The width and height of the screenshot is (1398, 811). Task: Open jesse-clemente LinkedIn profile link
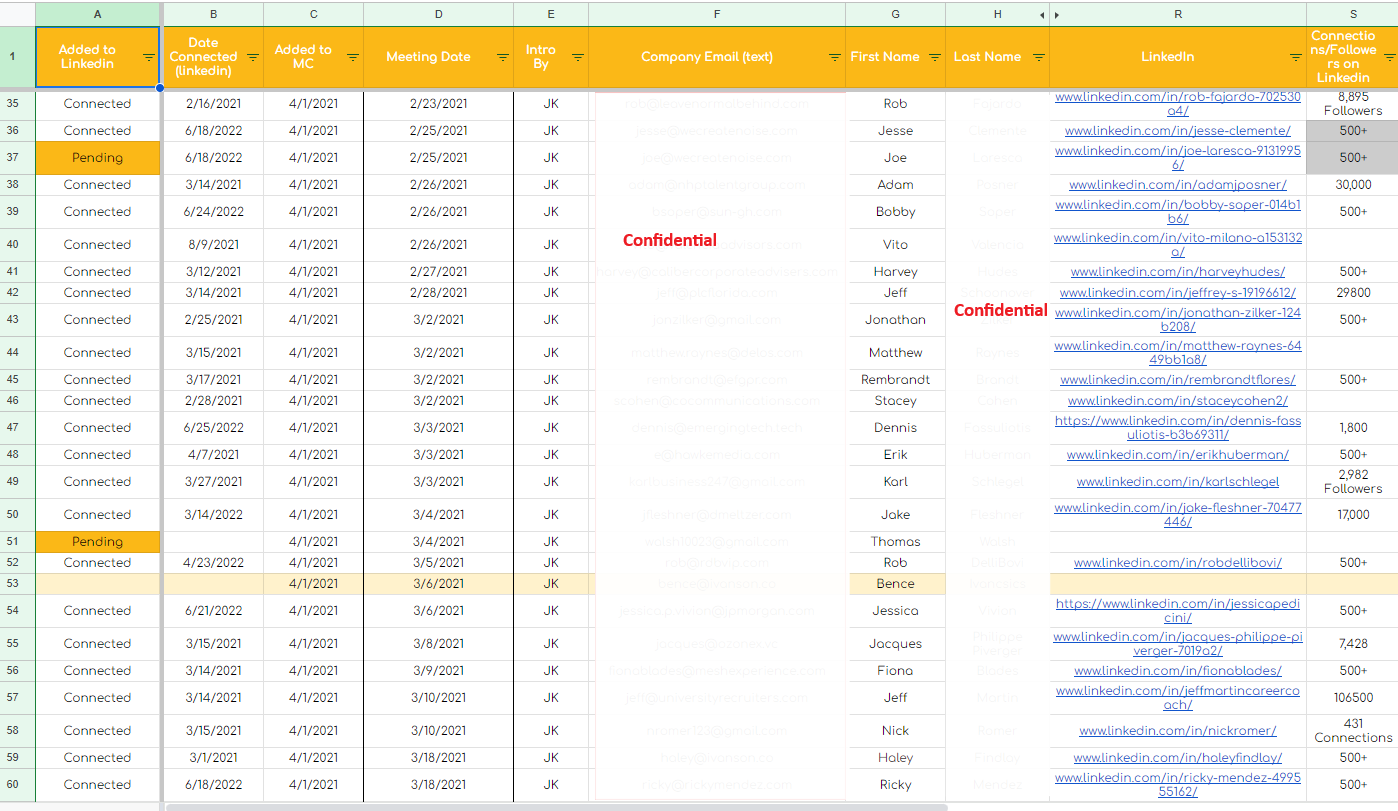(x=1178, y=131)
